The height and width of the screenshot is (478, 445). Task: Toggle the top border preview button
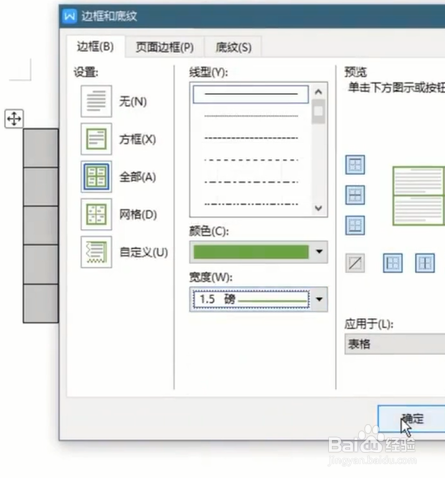(355, 165)
